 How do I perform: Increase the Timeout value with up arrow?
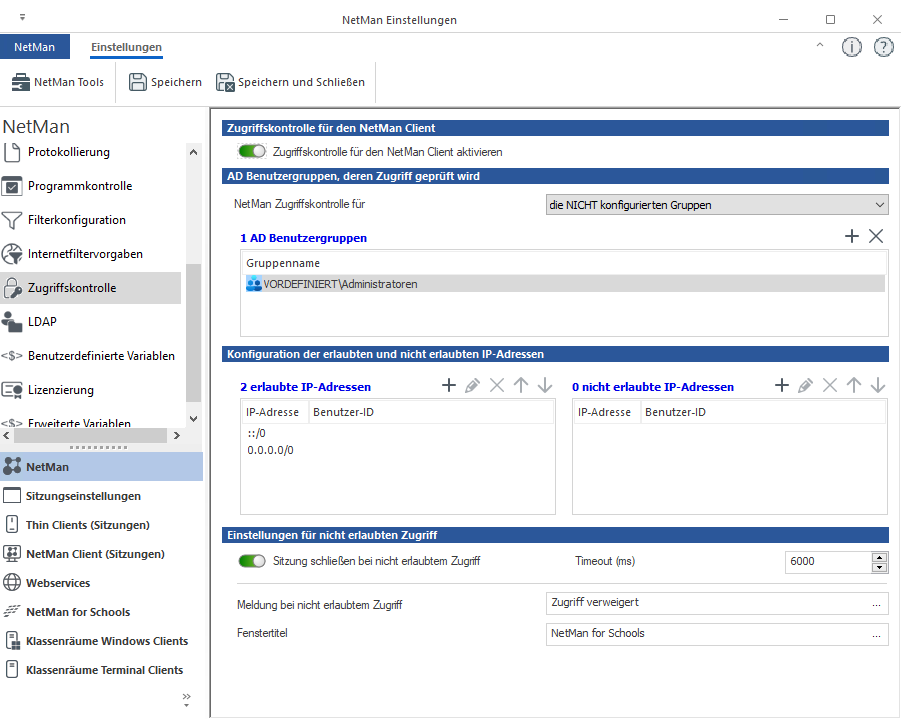(879, 556)
